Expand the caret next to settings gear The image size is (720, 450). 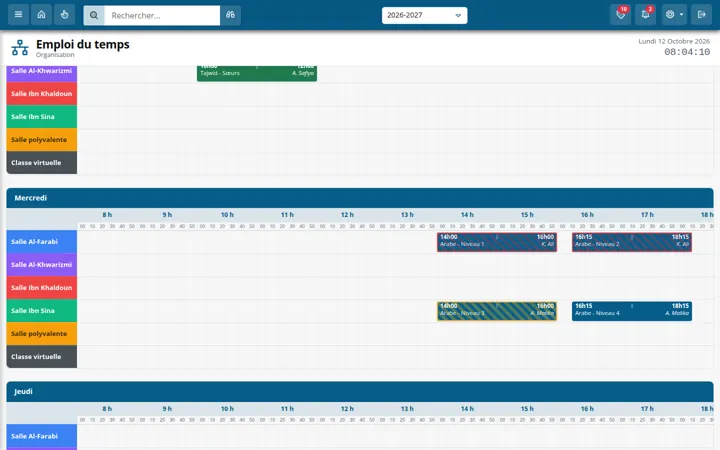[x=681, y=15]
